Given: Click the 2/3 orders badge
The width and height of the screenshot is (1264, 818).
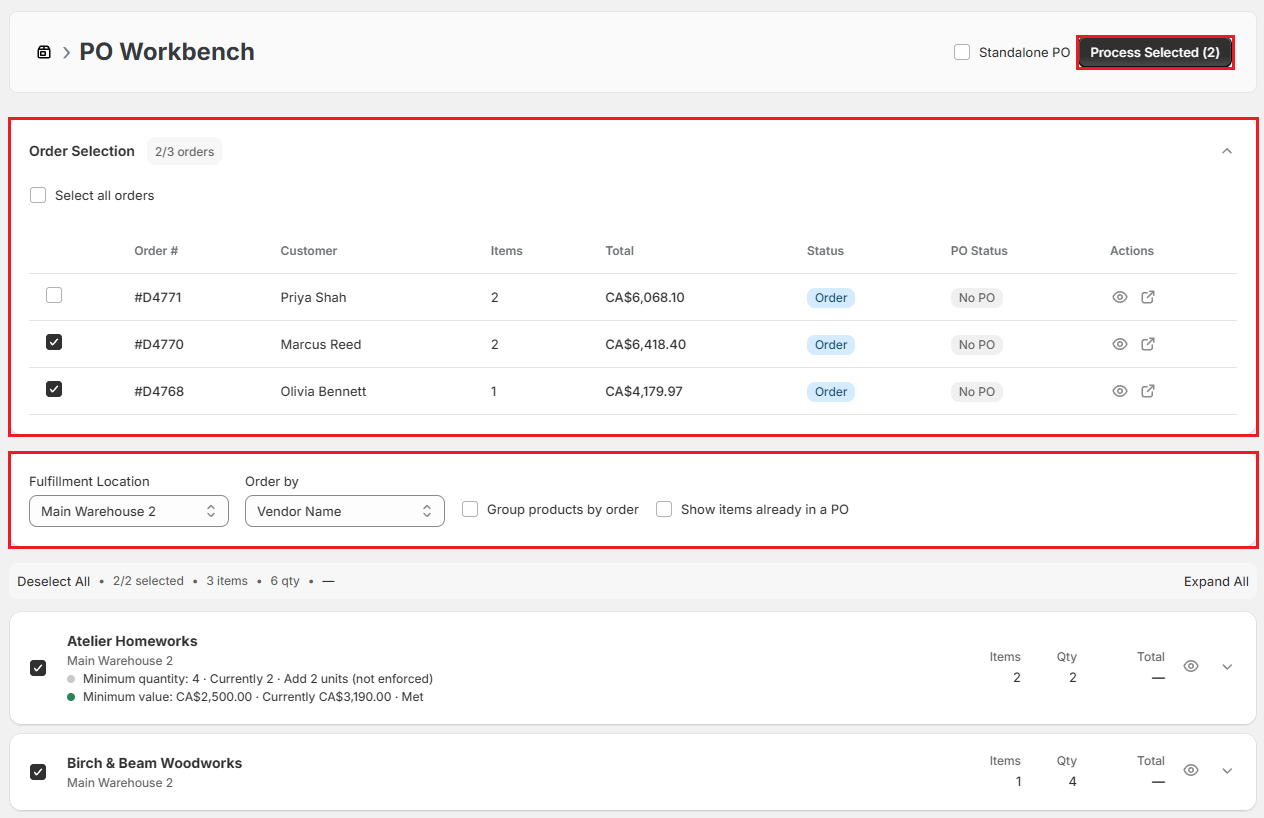Looking at the screenshot, I should pos(184,151).
